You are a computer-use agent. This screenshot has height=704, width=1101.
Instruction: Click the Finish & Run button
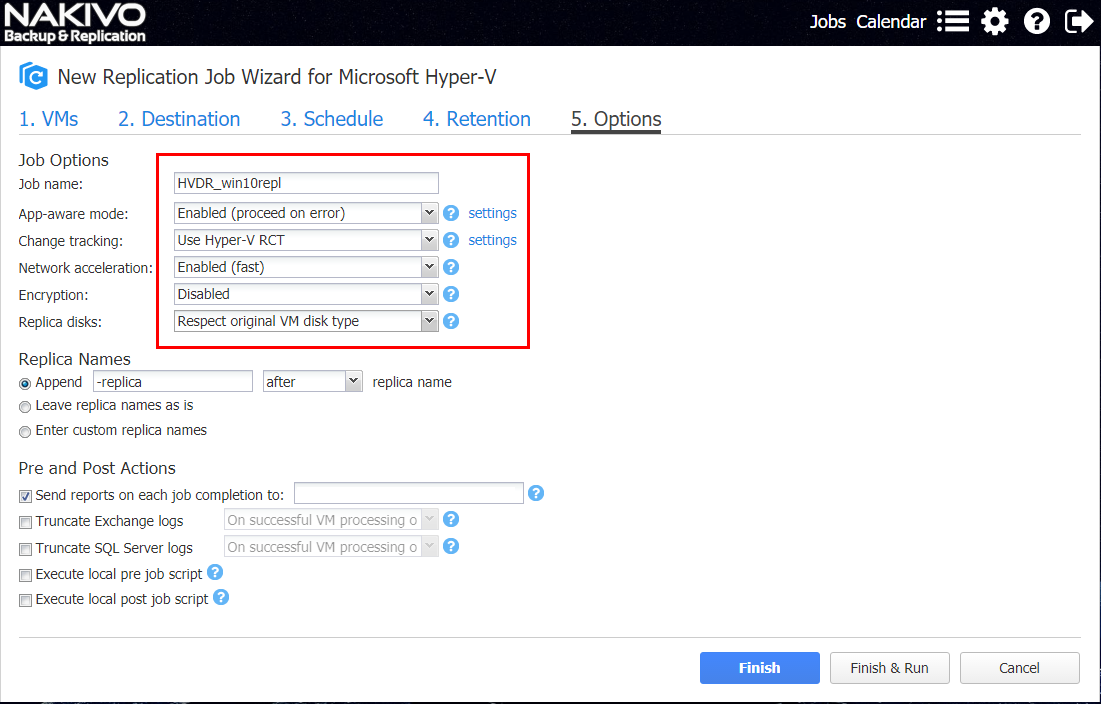[889, 668]
